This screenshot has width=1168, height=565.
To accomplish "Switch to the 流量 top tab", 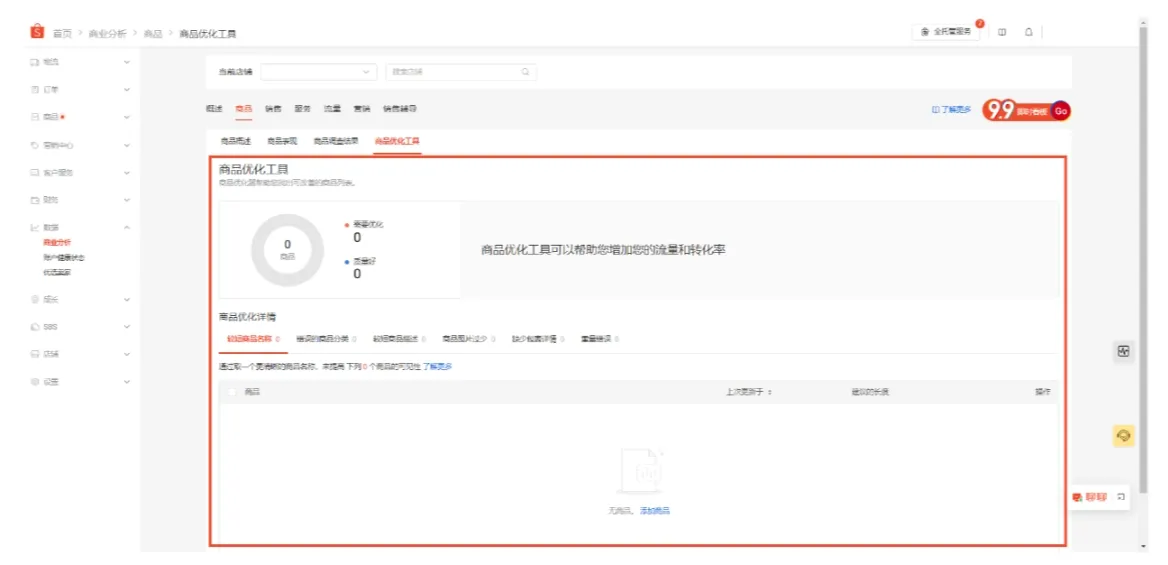I will (x=332, y=109).
